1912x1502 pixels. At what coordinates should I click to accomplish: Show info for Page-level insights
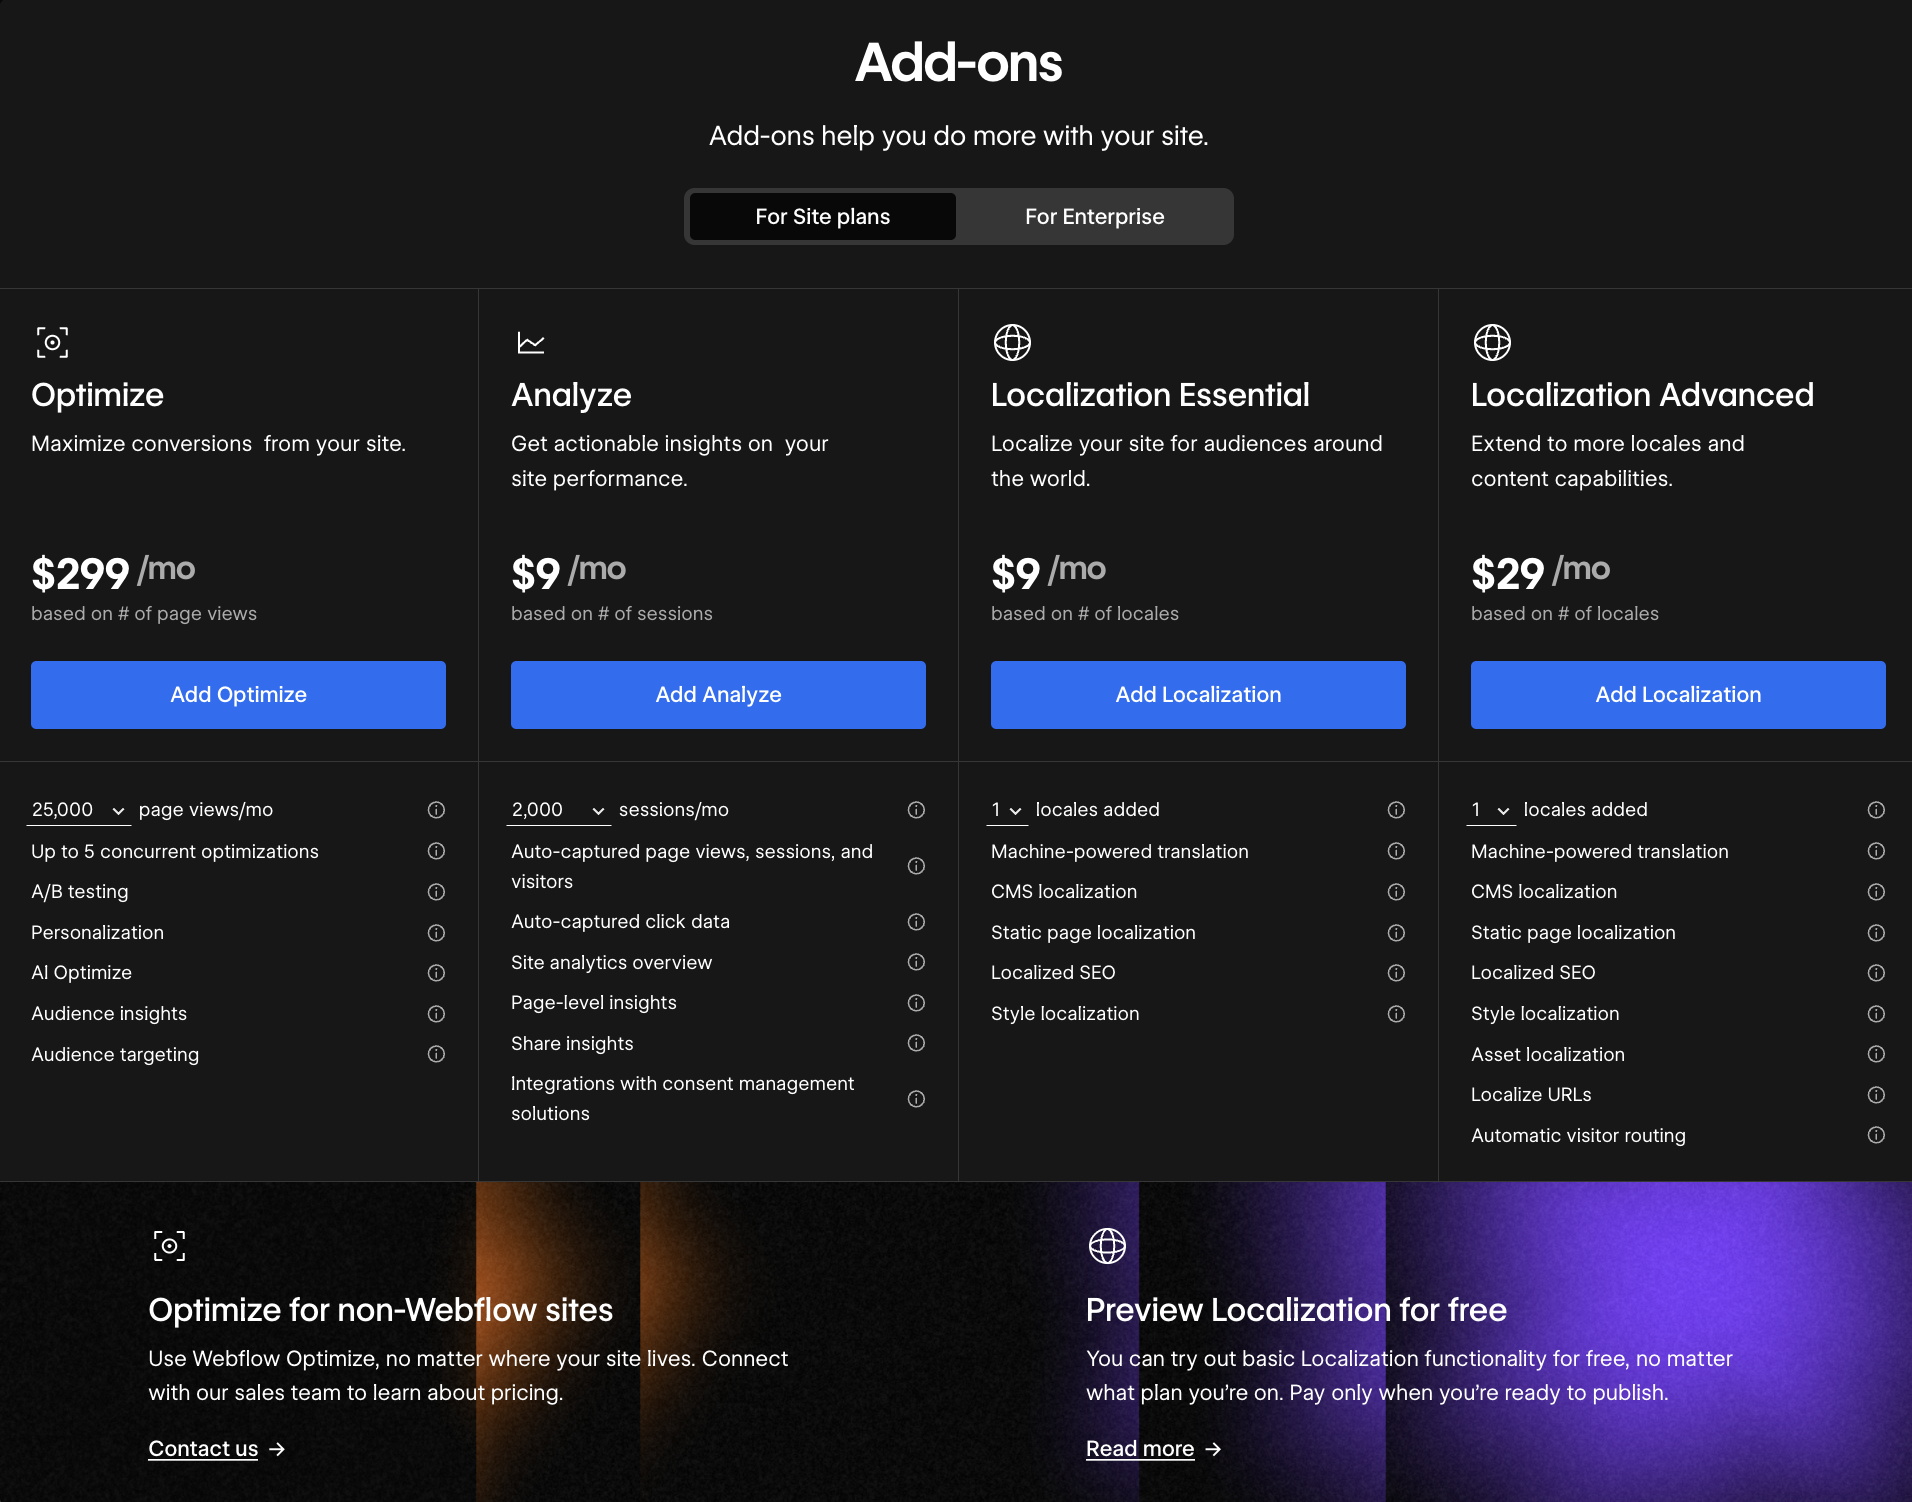pyautogui.click(x=916, y=1003)
